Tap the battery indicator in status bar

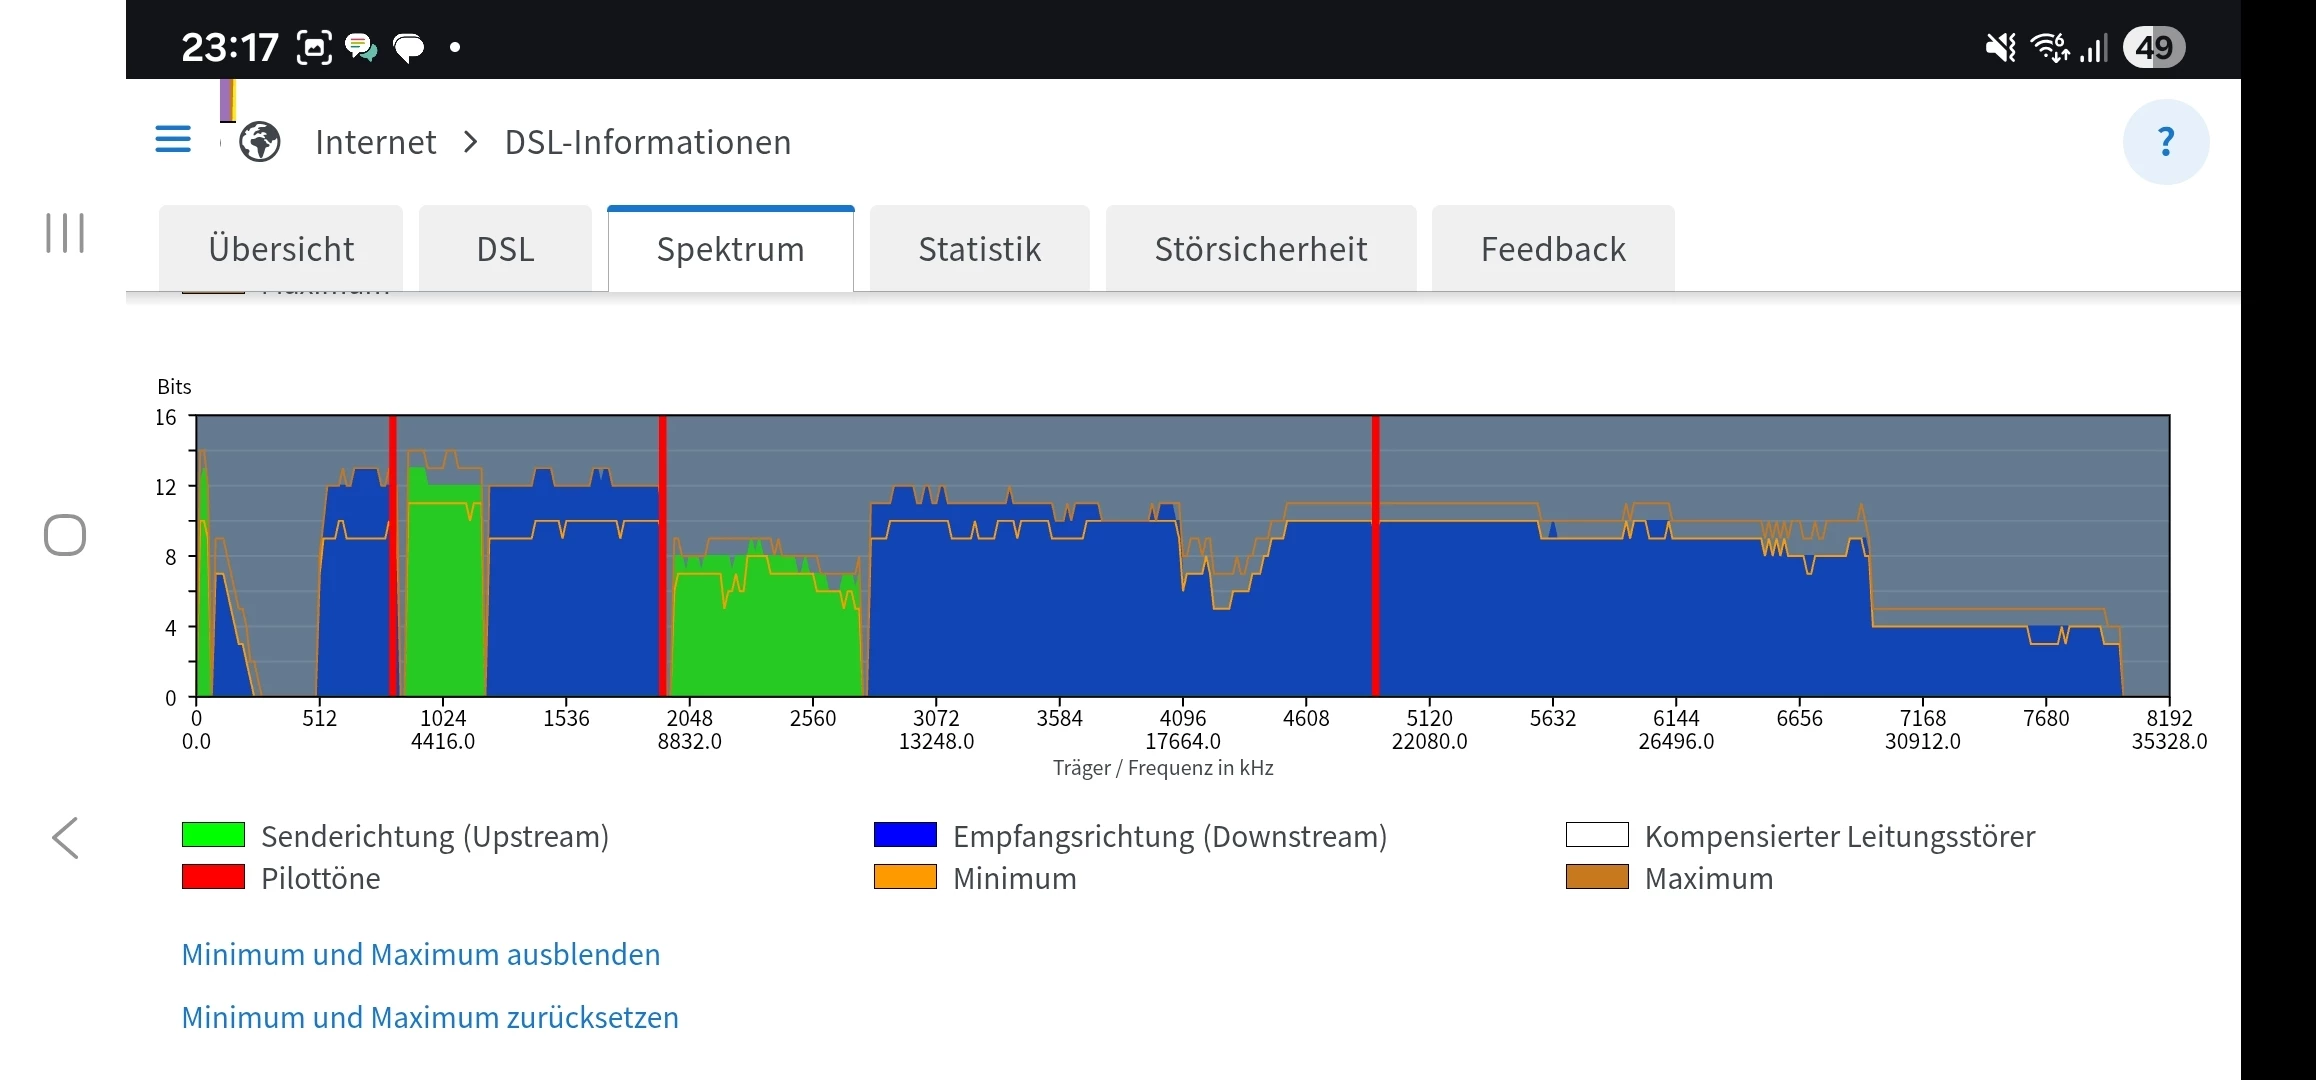point(2153,47)
